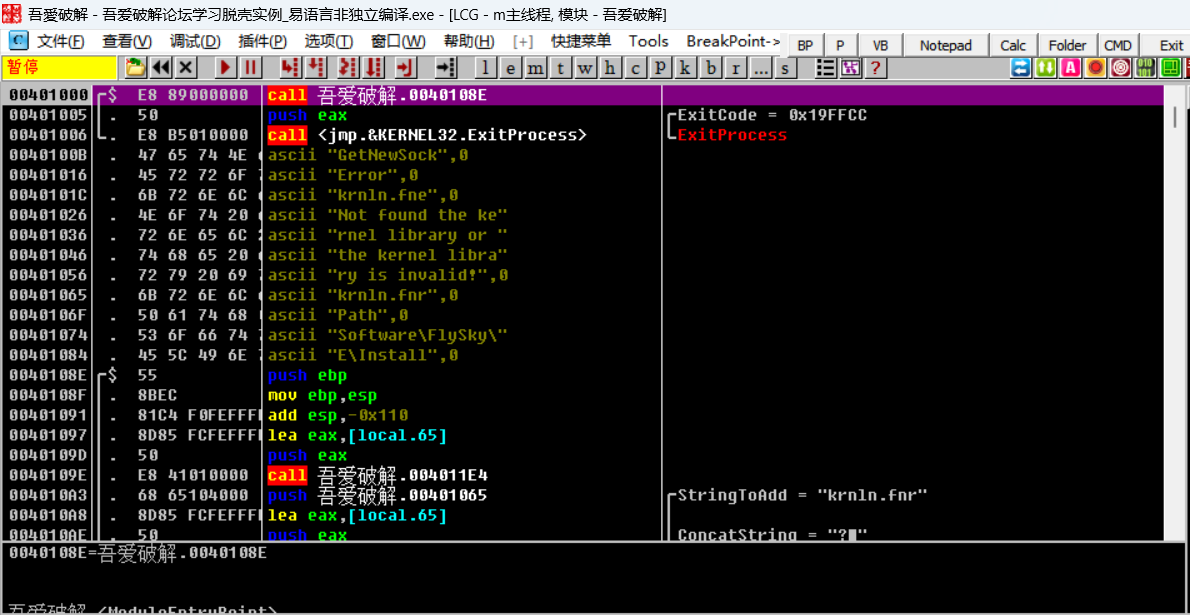Click the [+] menu item
1190x615 pixels.
pyautogui.click(x=524, y=41)
